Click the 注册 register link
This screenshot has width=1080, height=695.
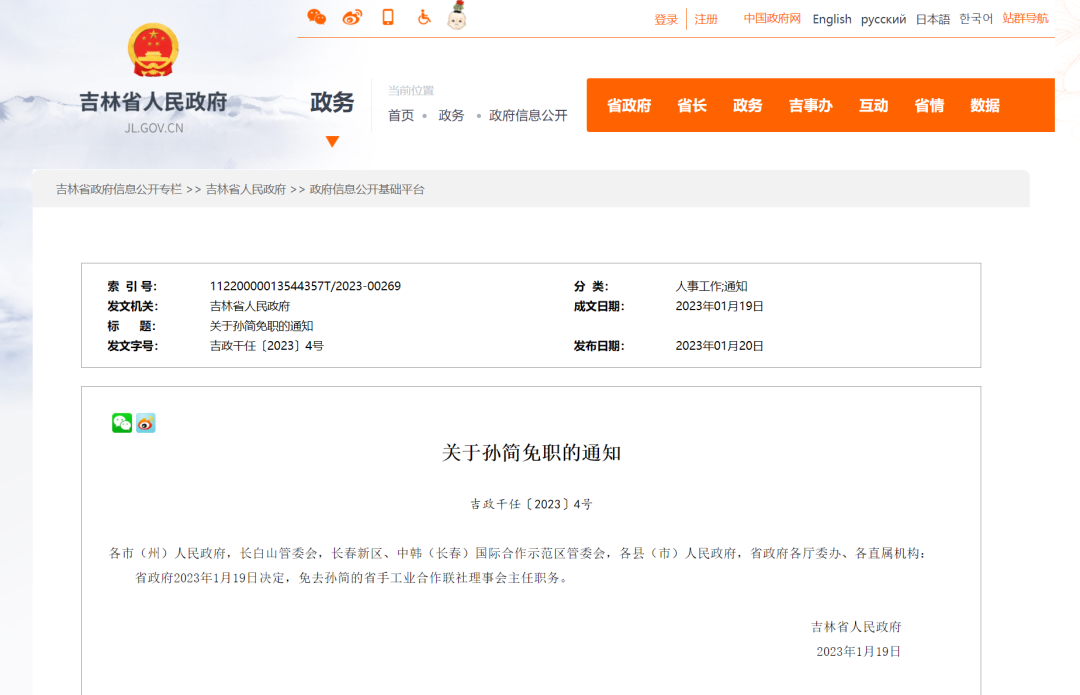[x=706, y=19]
